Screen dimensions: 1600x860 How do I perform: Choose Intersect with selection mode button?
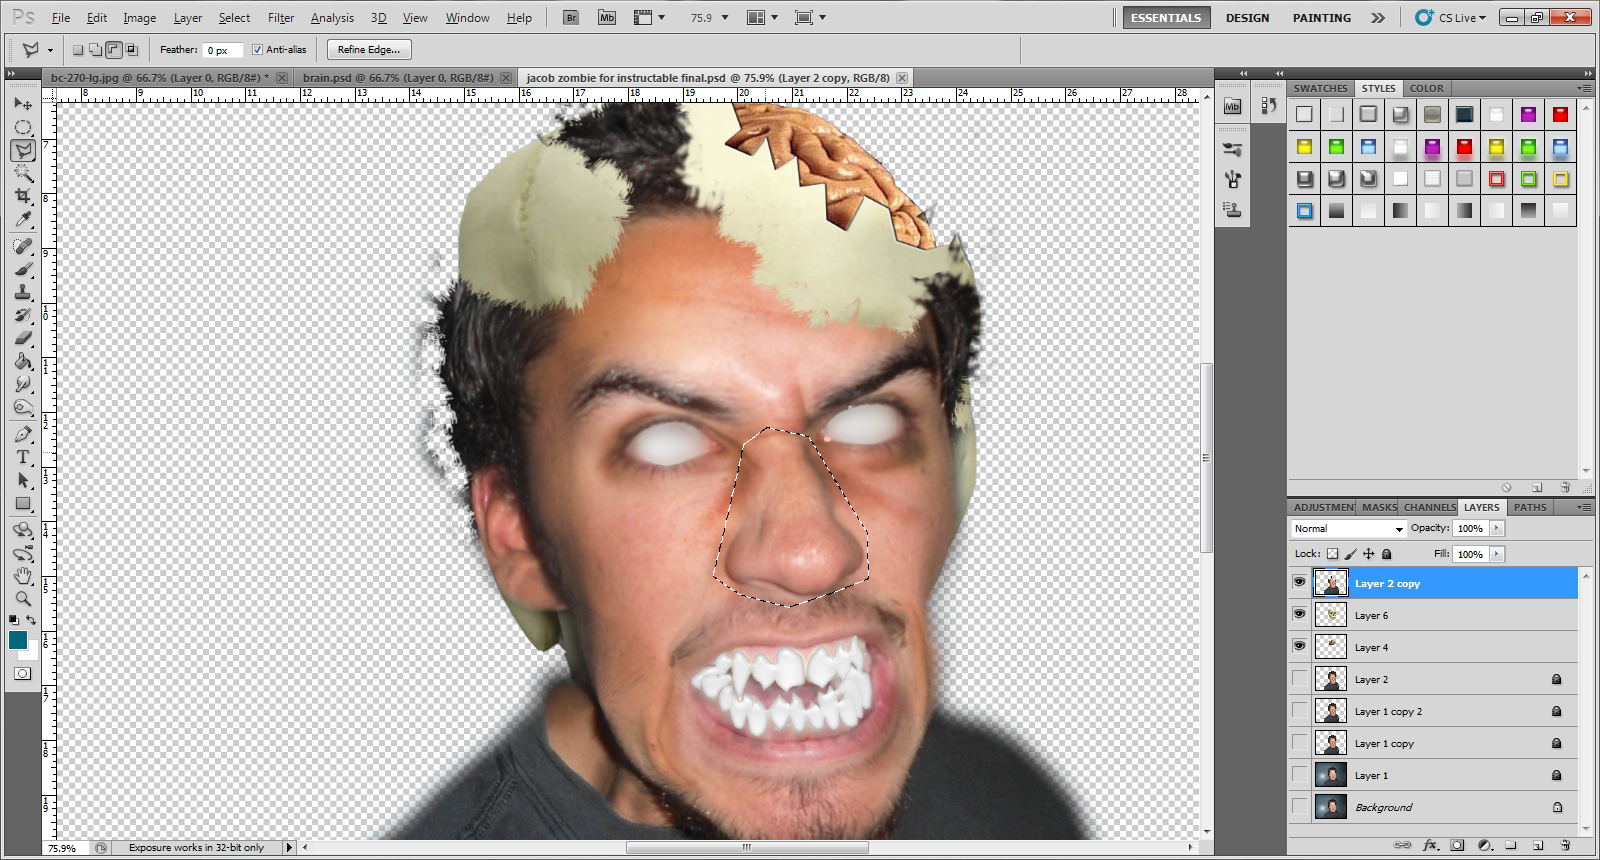pos(131,49)
